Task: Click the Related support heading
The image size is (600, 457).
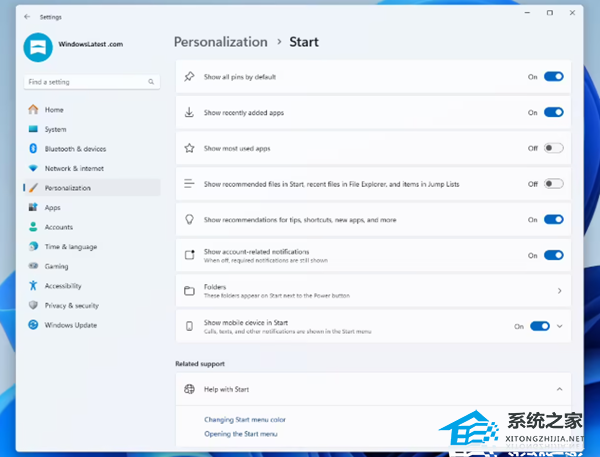Action: point(200,364)
